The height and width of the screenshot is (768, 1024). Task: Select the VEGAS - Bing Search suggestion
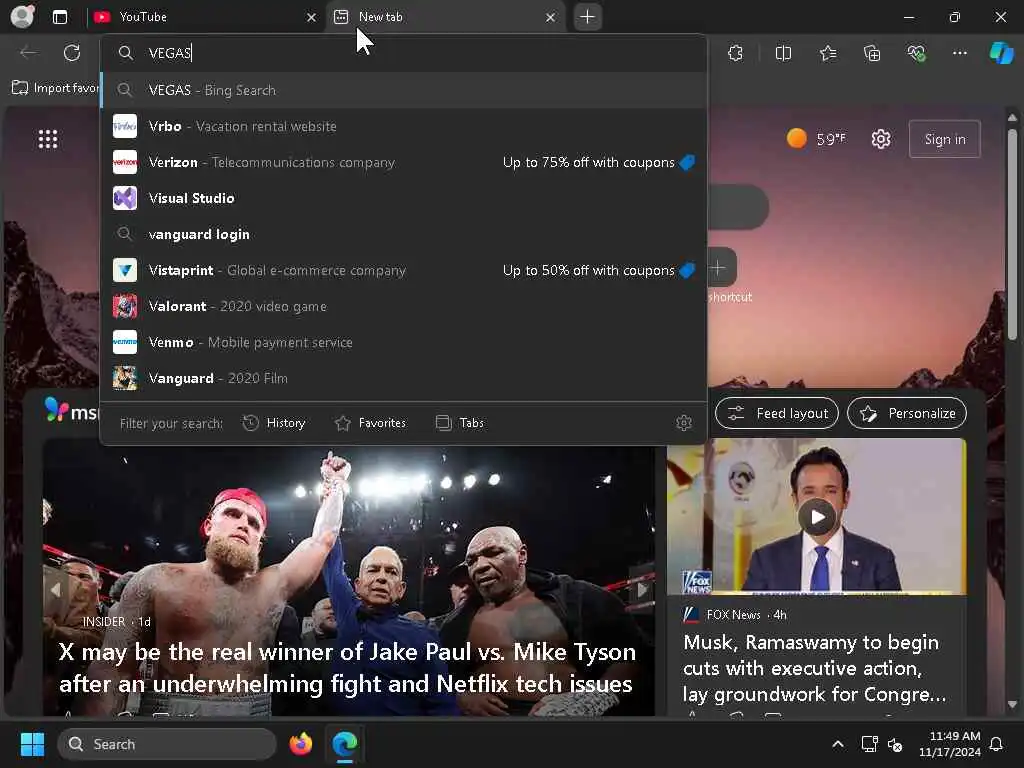click(x=404, y=90)
